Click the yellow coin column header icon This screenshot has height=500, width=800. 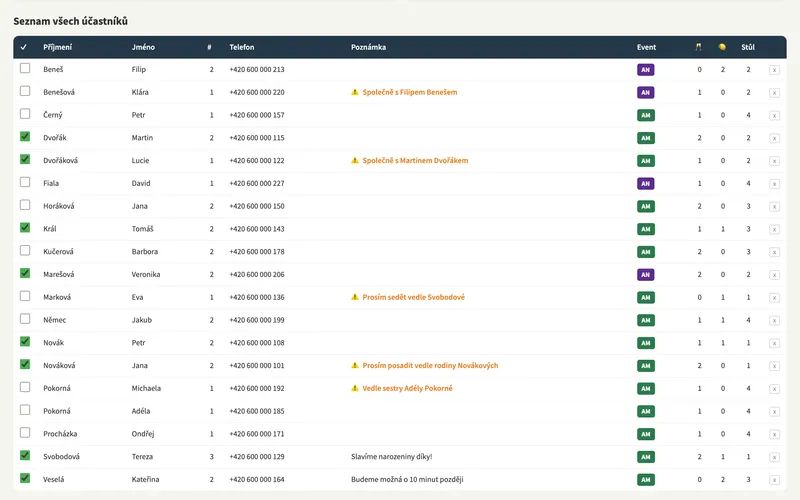[x=722, y=47]
